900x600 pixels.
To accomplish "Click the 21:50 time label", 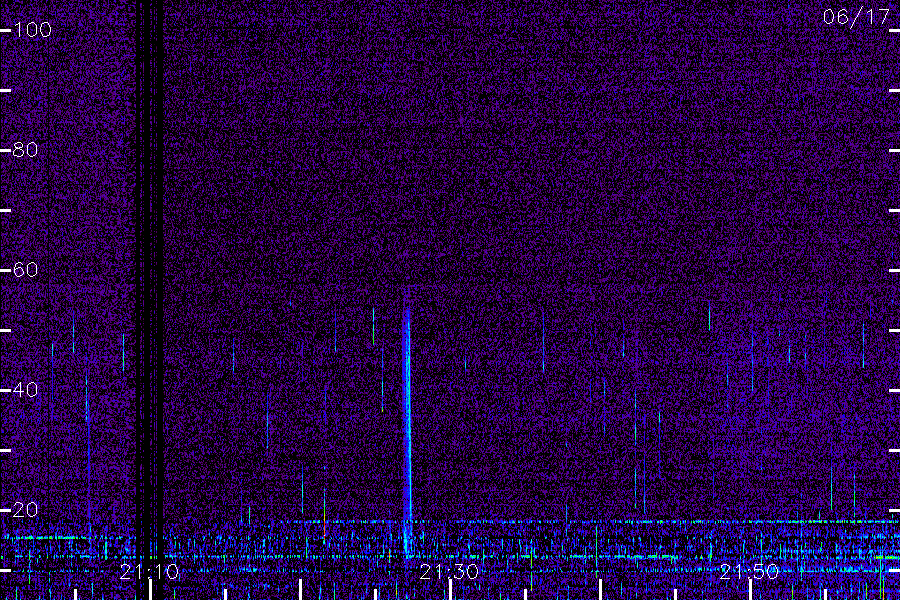I will [749, 572].
